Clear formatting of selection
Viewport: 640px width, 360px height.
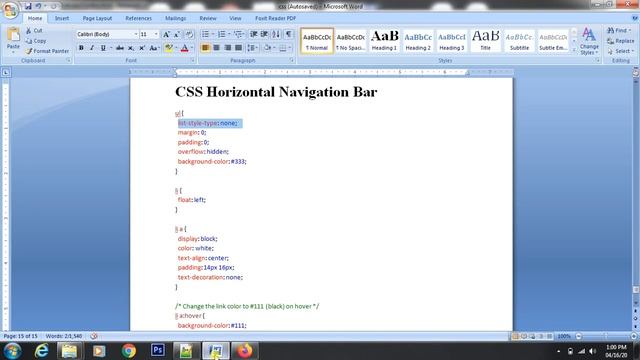point(189,34)
